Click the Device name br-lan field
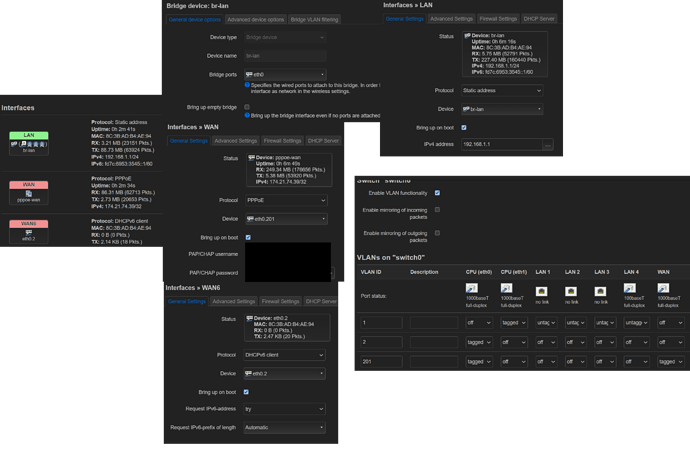The height and width of the screenshot is (456, 690). pos(286,56)
